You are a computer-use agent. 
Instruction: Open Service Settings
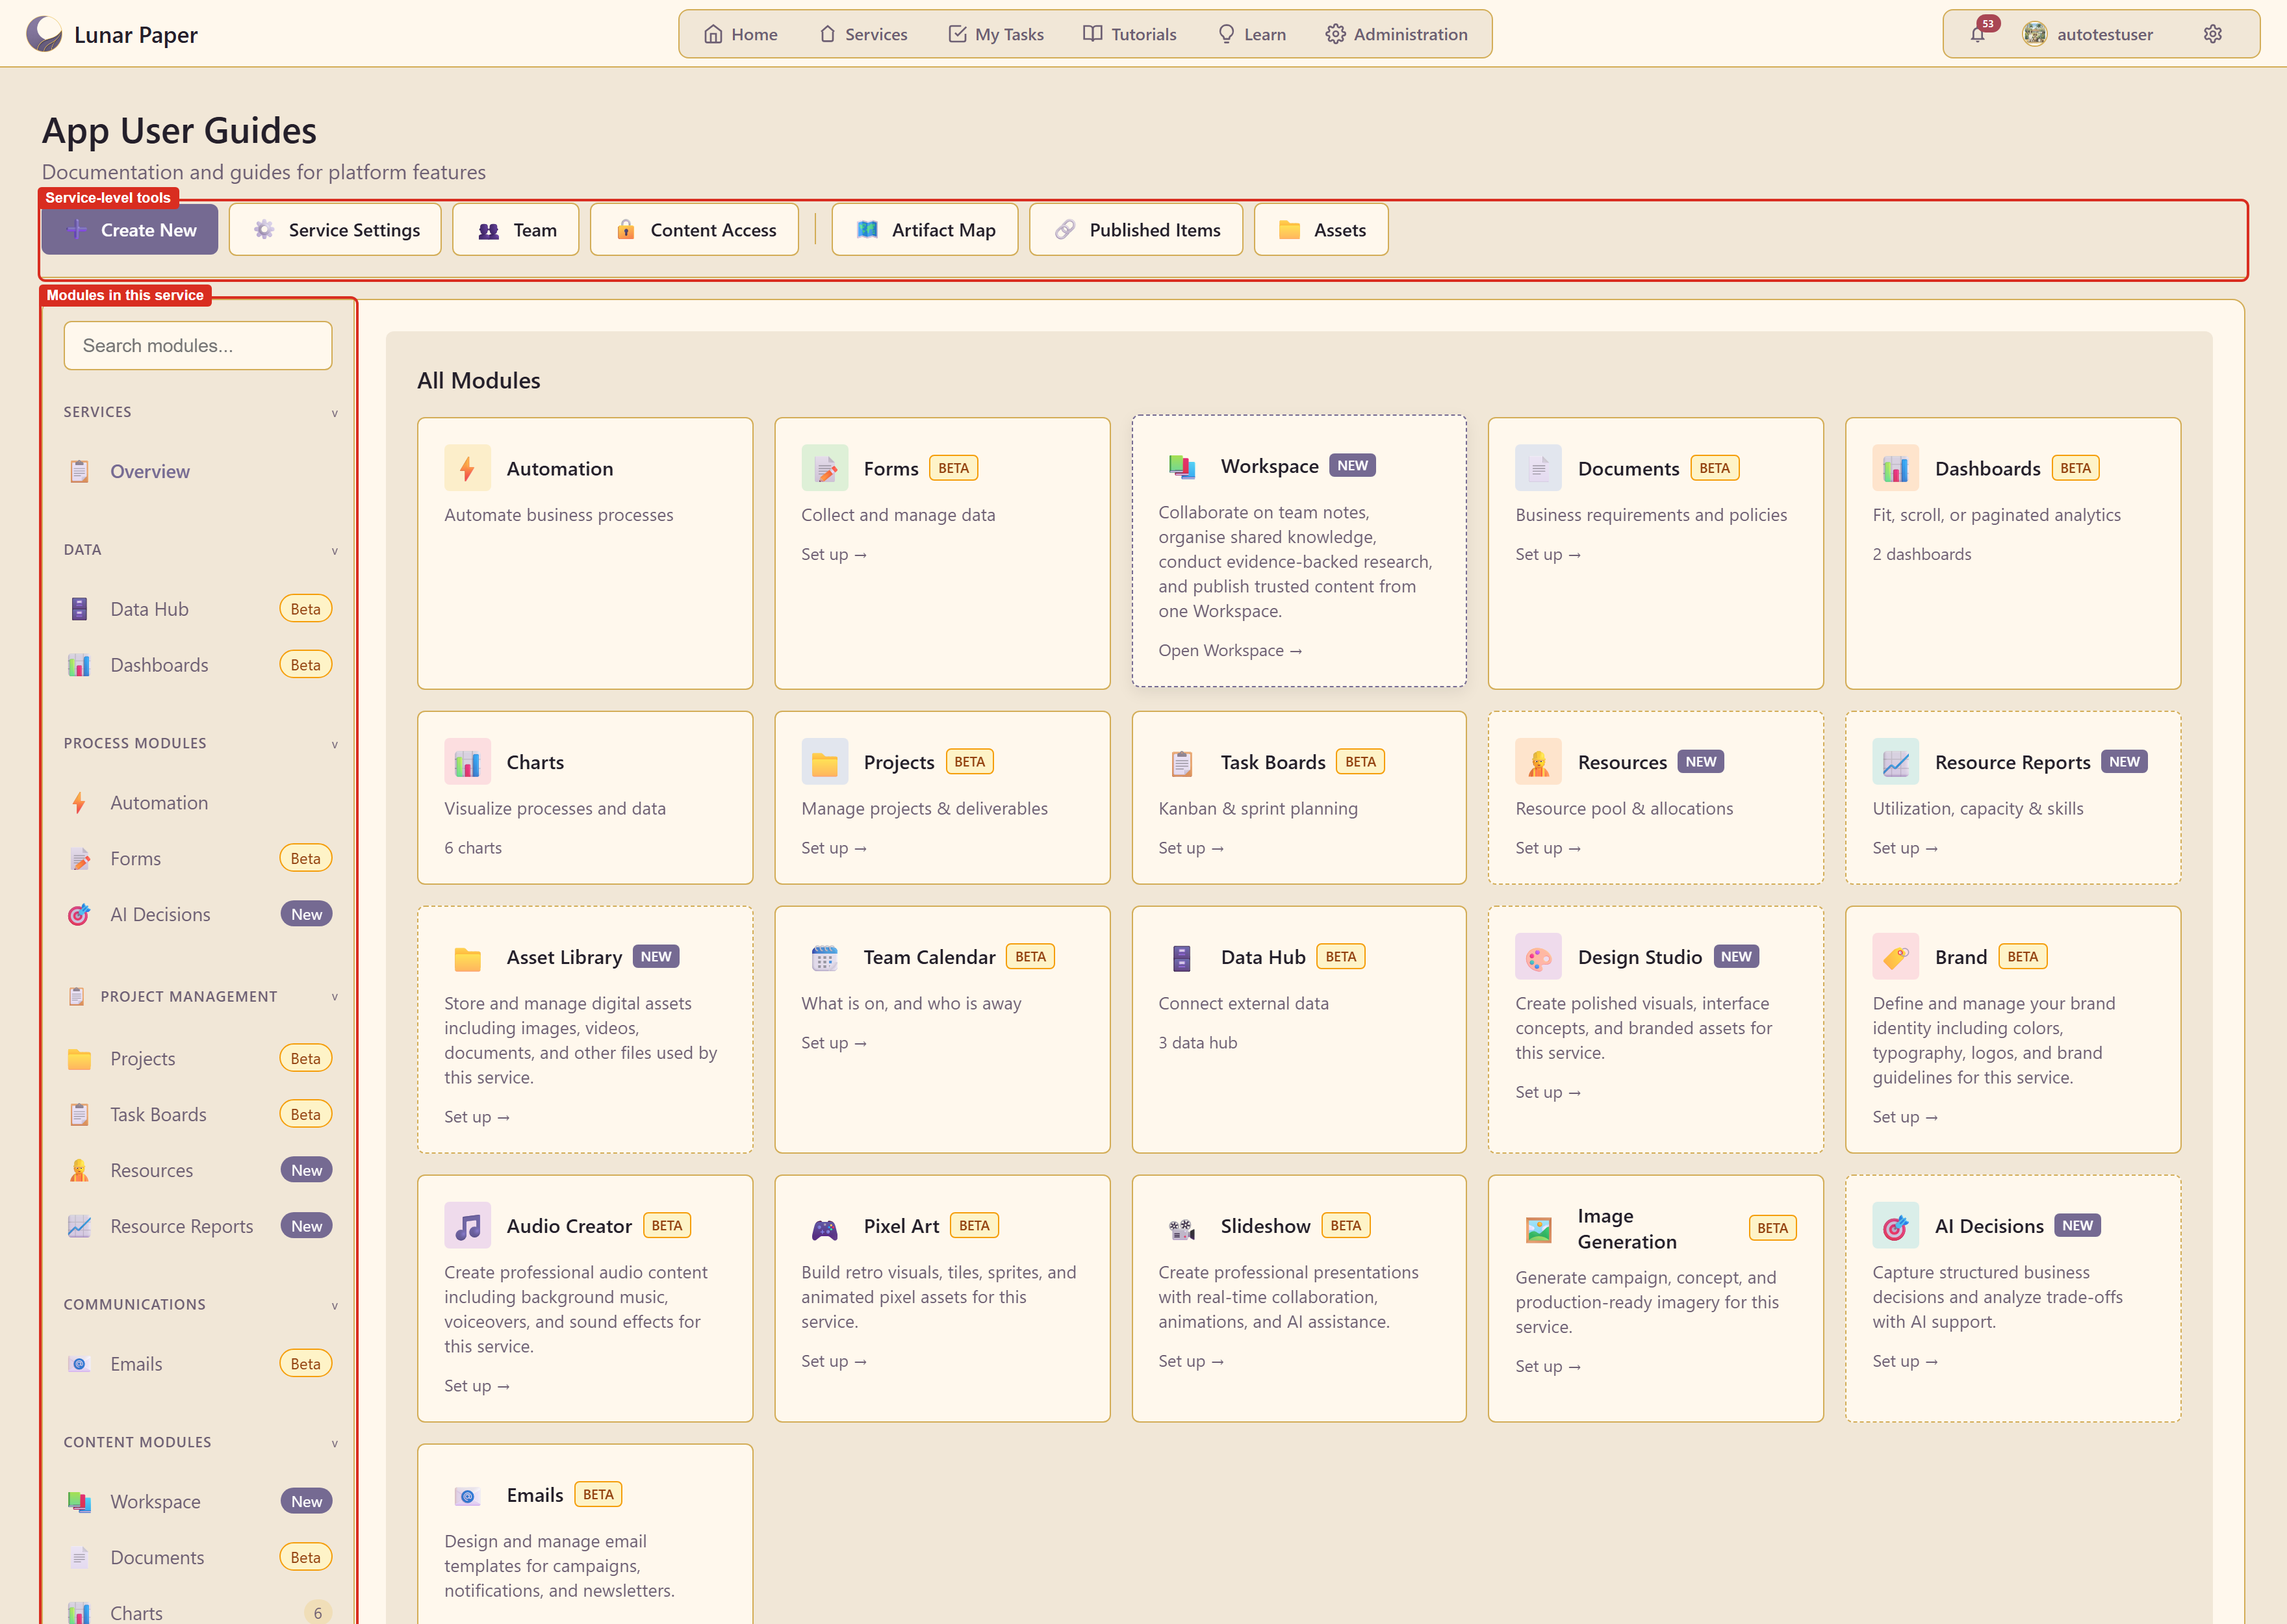coord(335,229)
